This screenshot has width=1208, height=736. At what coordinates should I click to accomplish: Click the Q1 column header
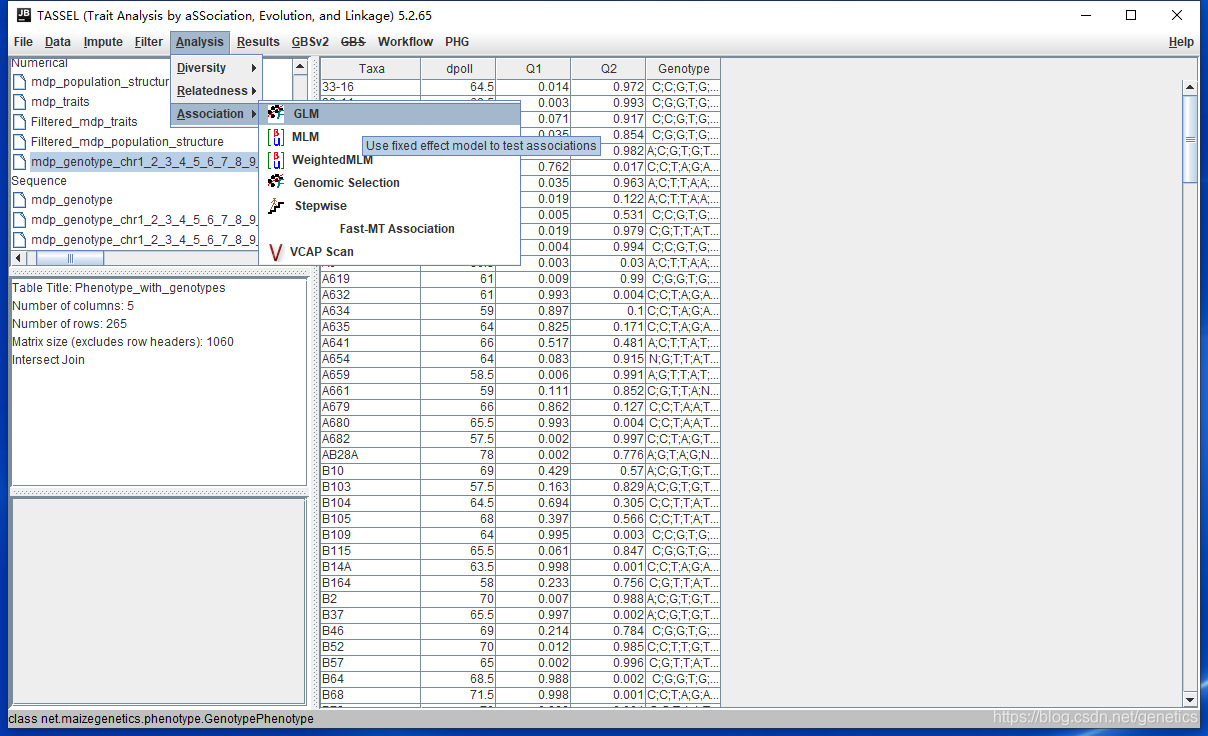pyautogui.click(x=533, y=69)
